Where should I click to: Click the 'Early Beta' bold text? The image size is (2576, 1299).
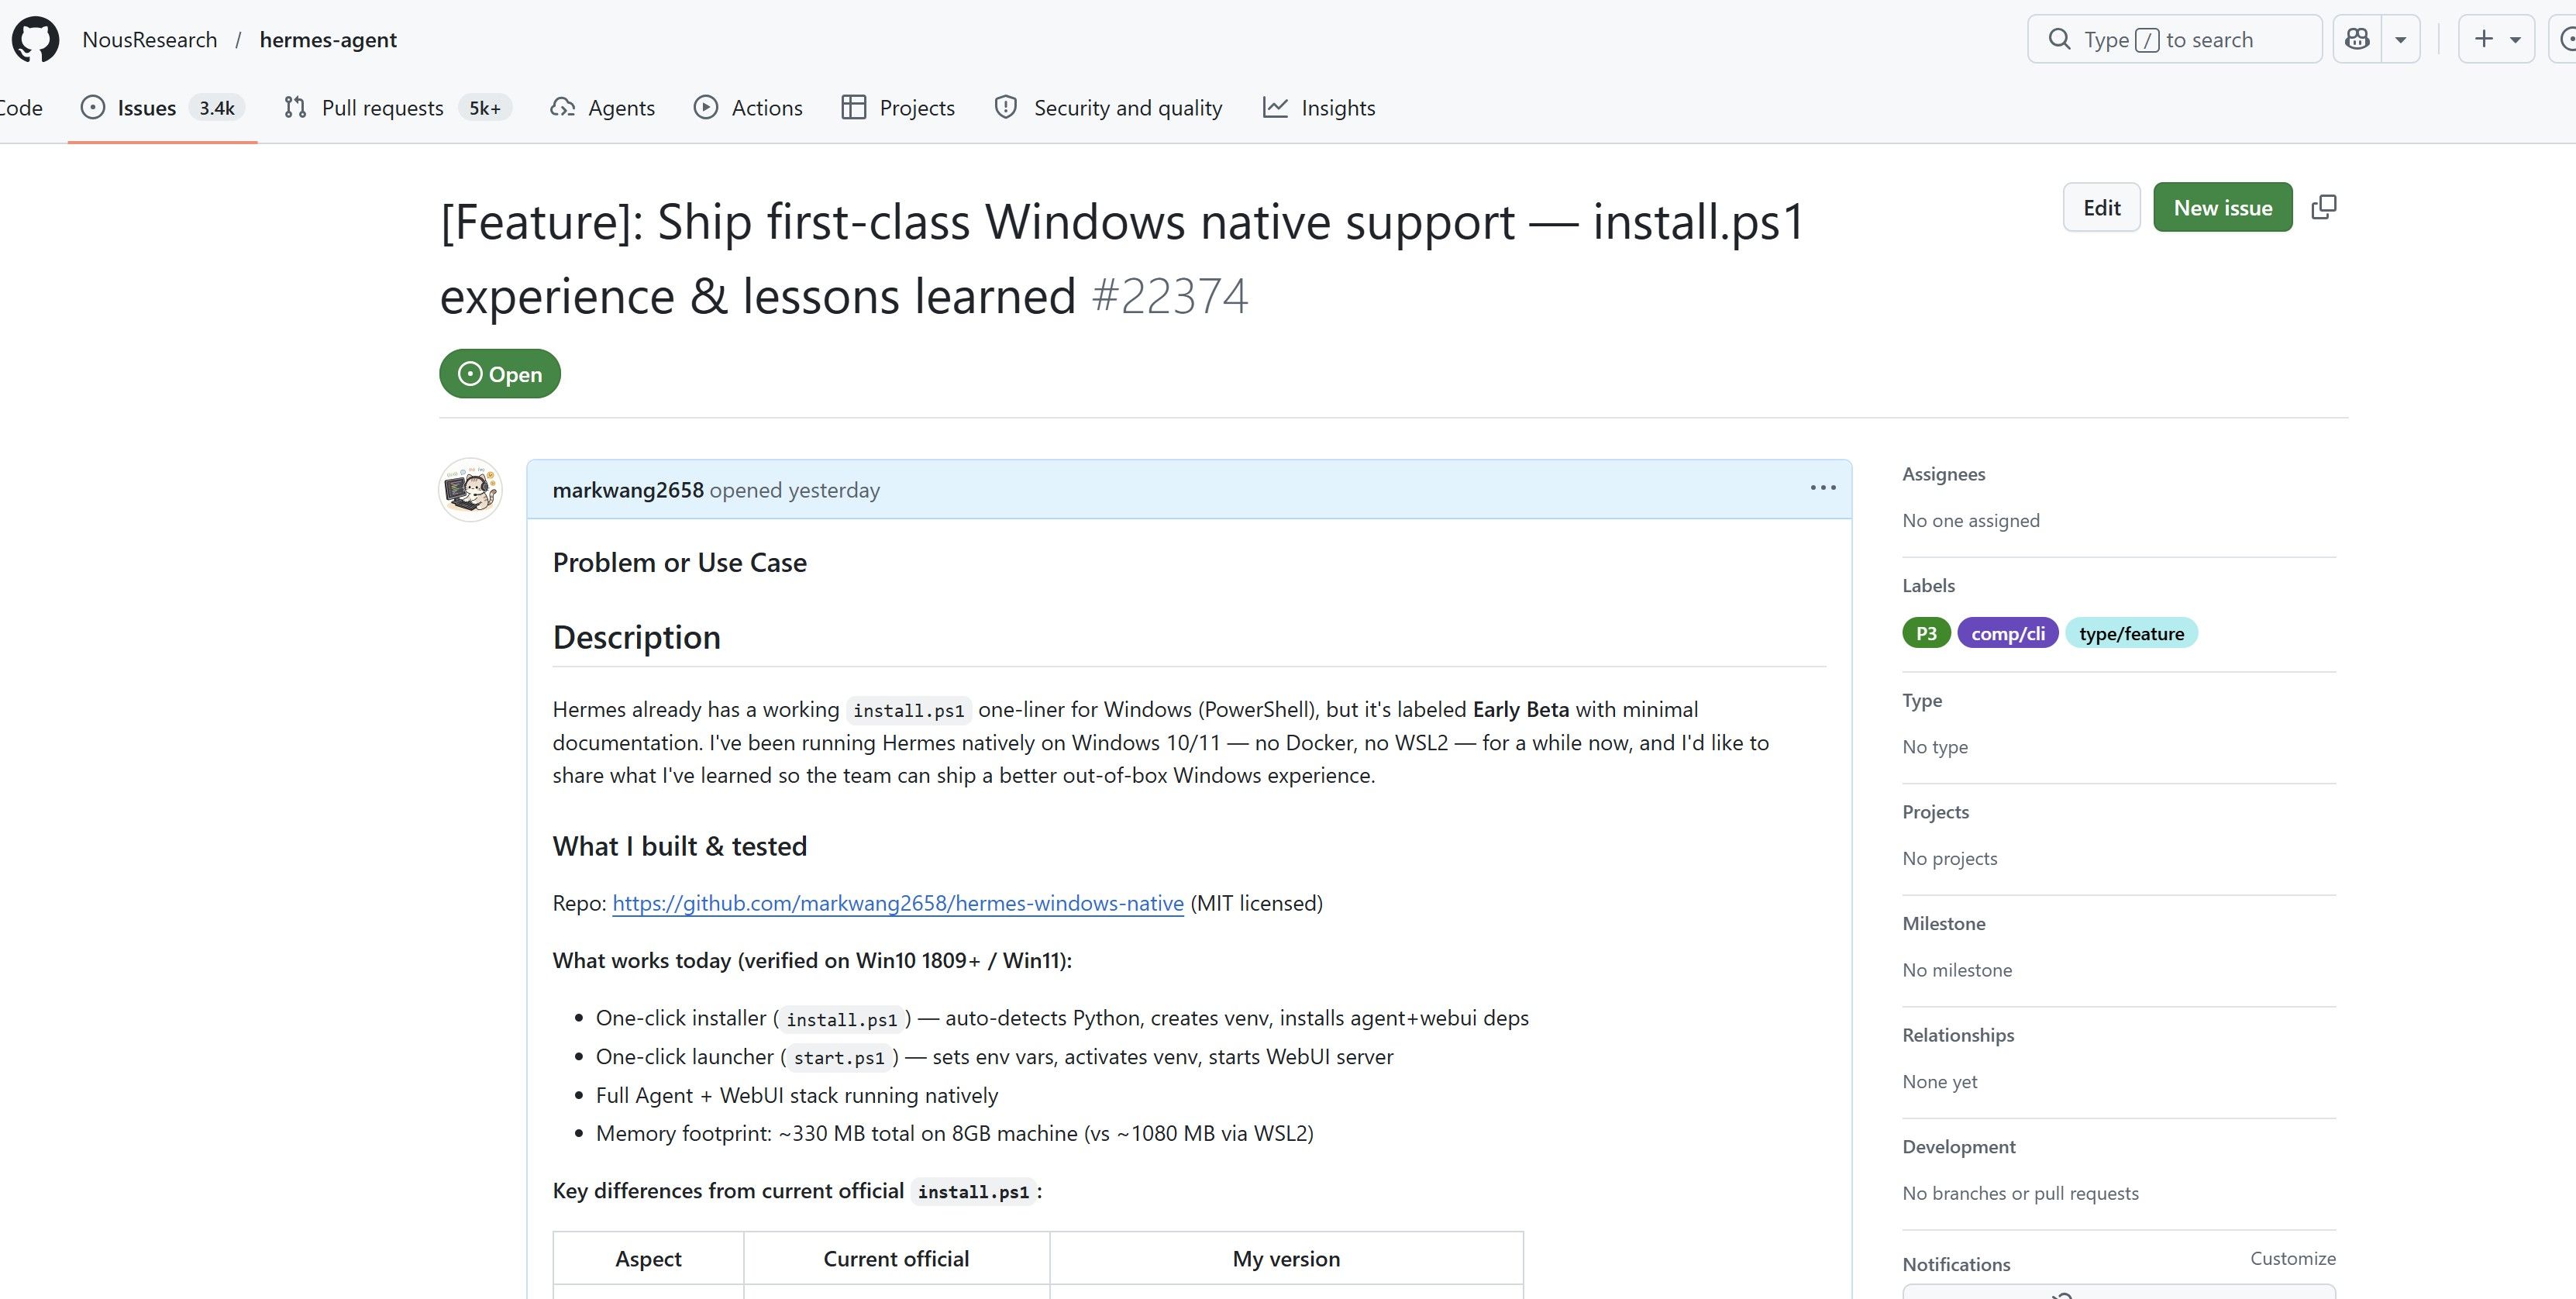click(1520, 709)
